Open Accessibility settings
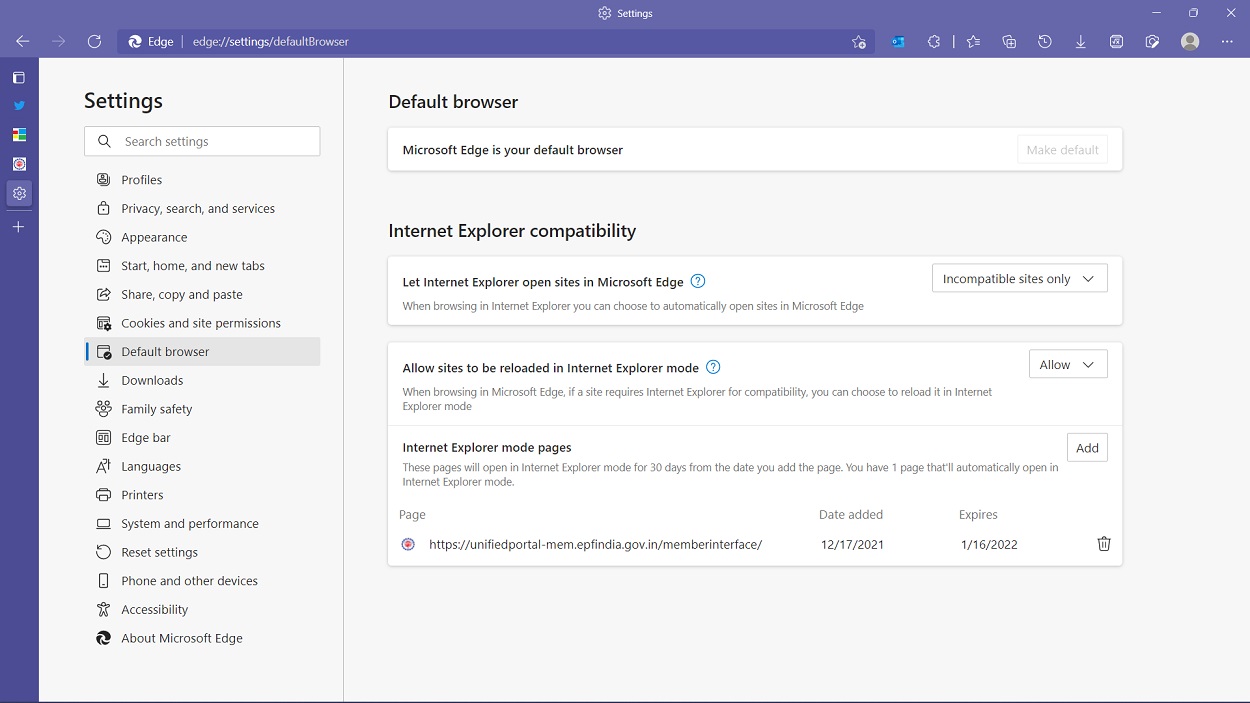Screen dimensions: 1250x703 (202, 610)
